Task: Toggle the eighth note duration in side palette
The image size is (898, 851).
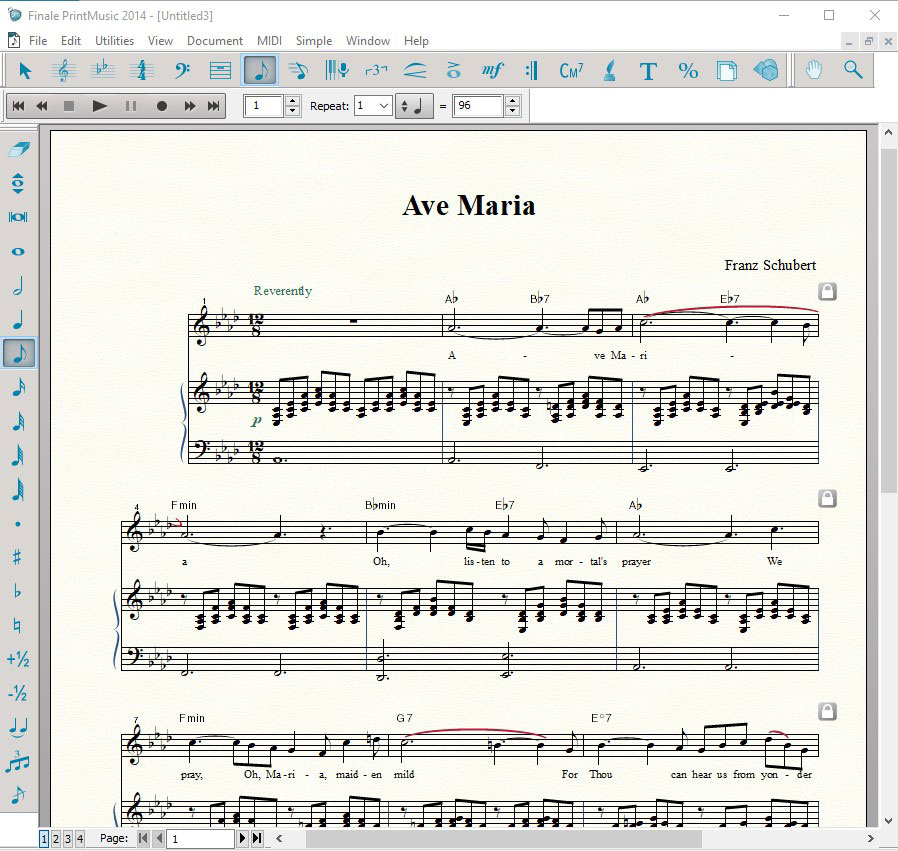Action: [19, 353]
